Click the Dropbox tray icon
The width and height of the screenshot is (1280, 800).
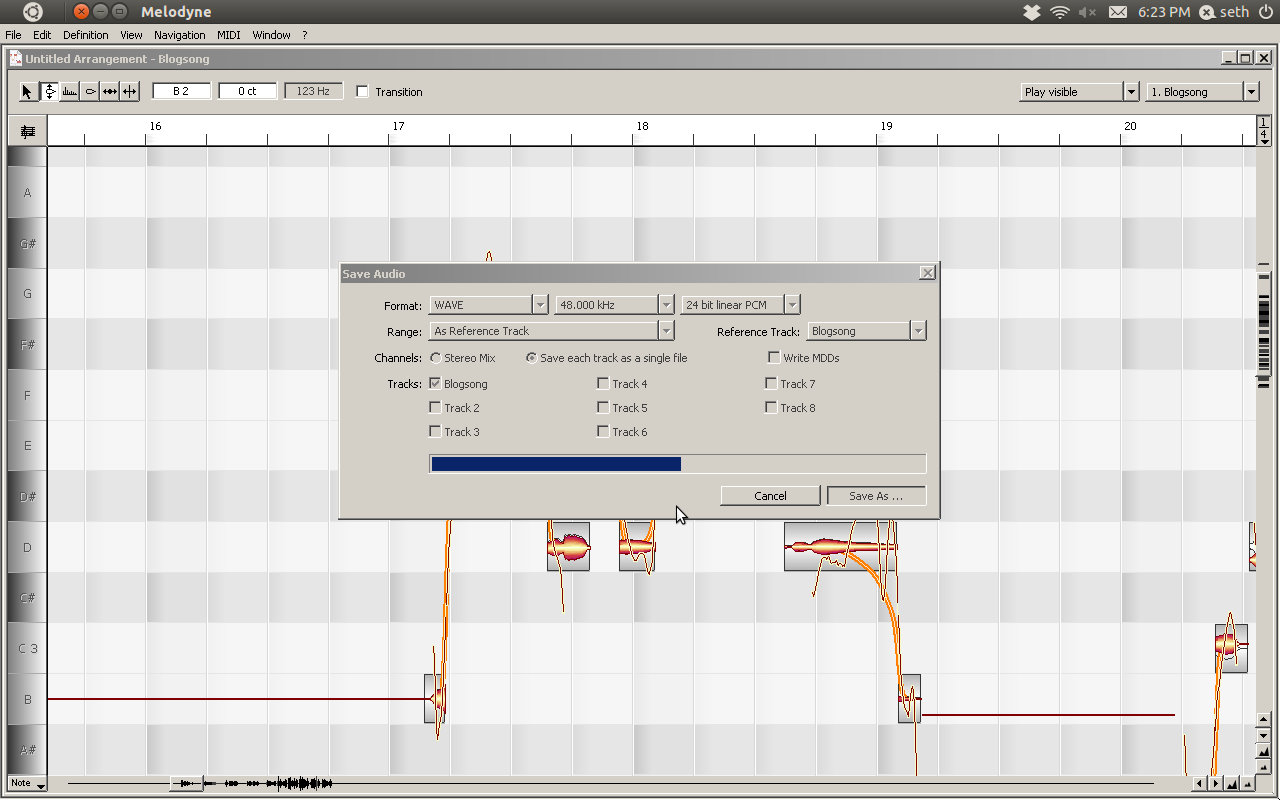pos(1032,12)
